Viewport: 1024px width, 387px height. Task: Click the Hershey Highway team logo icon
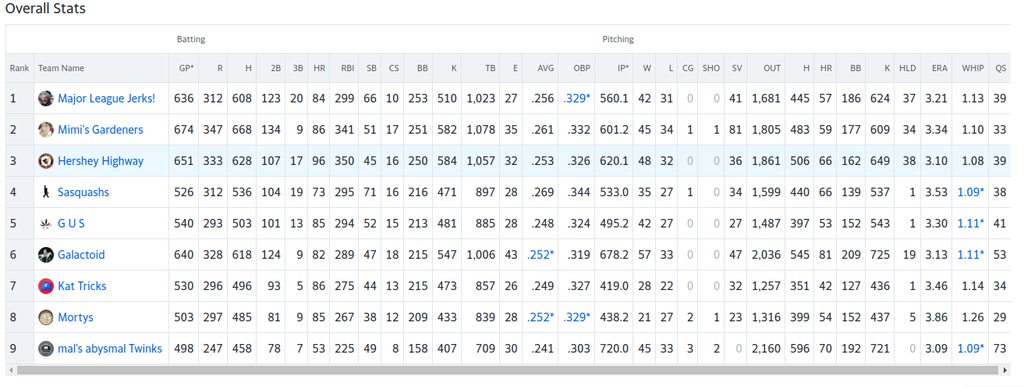tap(46, 161)
